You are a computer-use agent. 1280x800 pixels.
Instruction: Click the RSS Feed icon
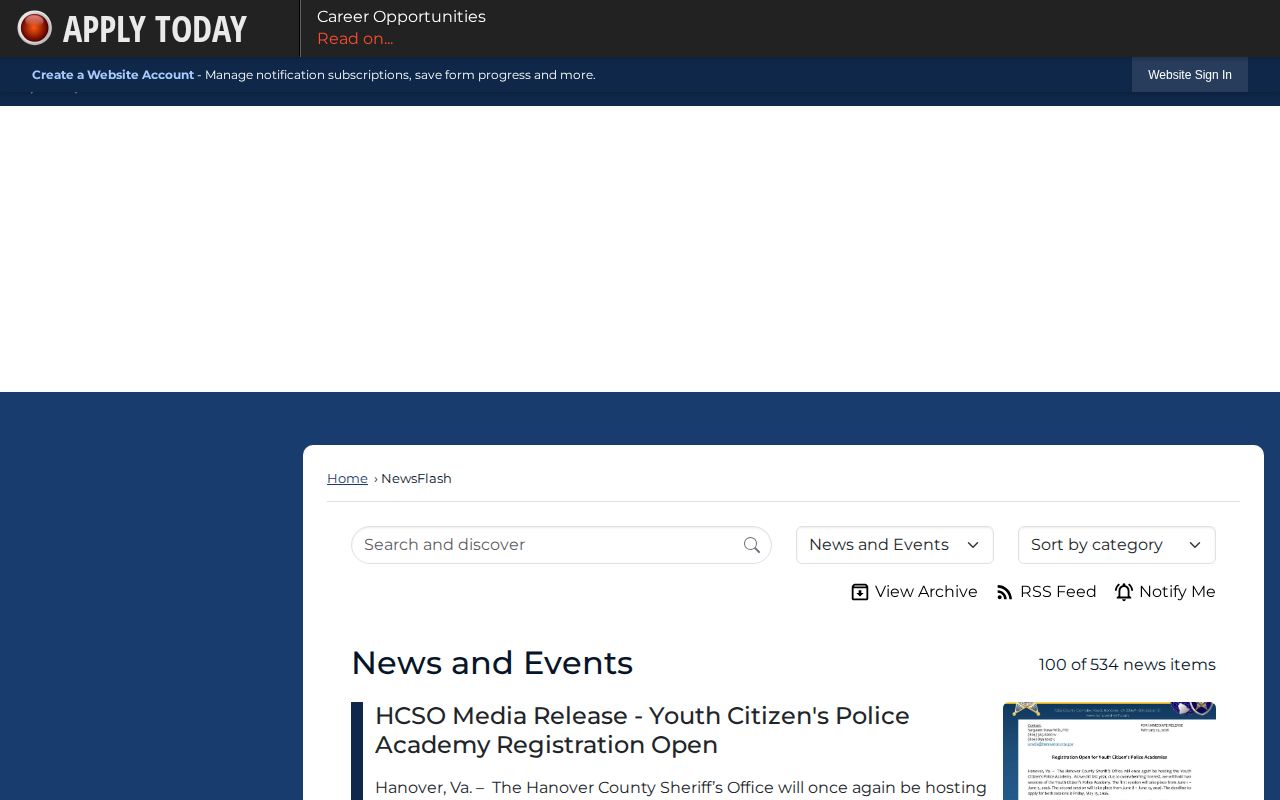(1005, 592)
